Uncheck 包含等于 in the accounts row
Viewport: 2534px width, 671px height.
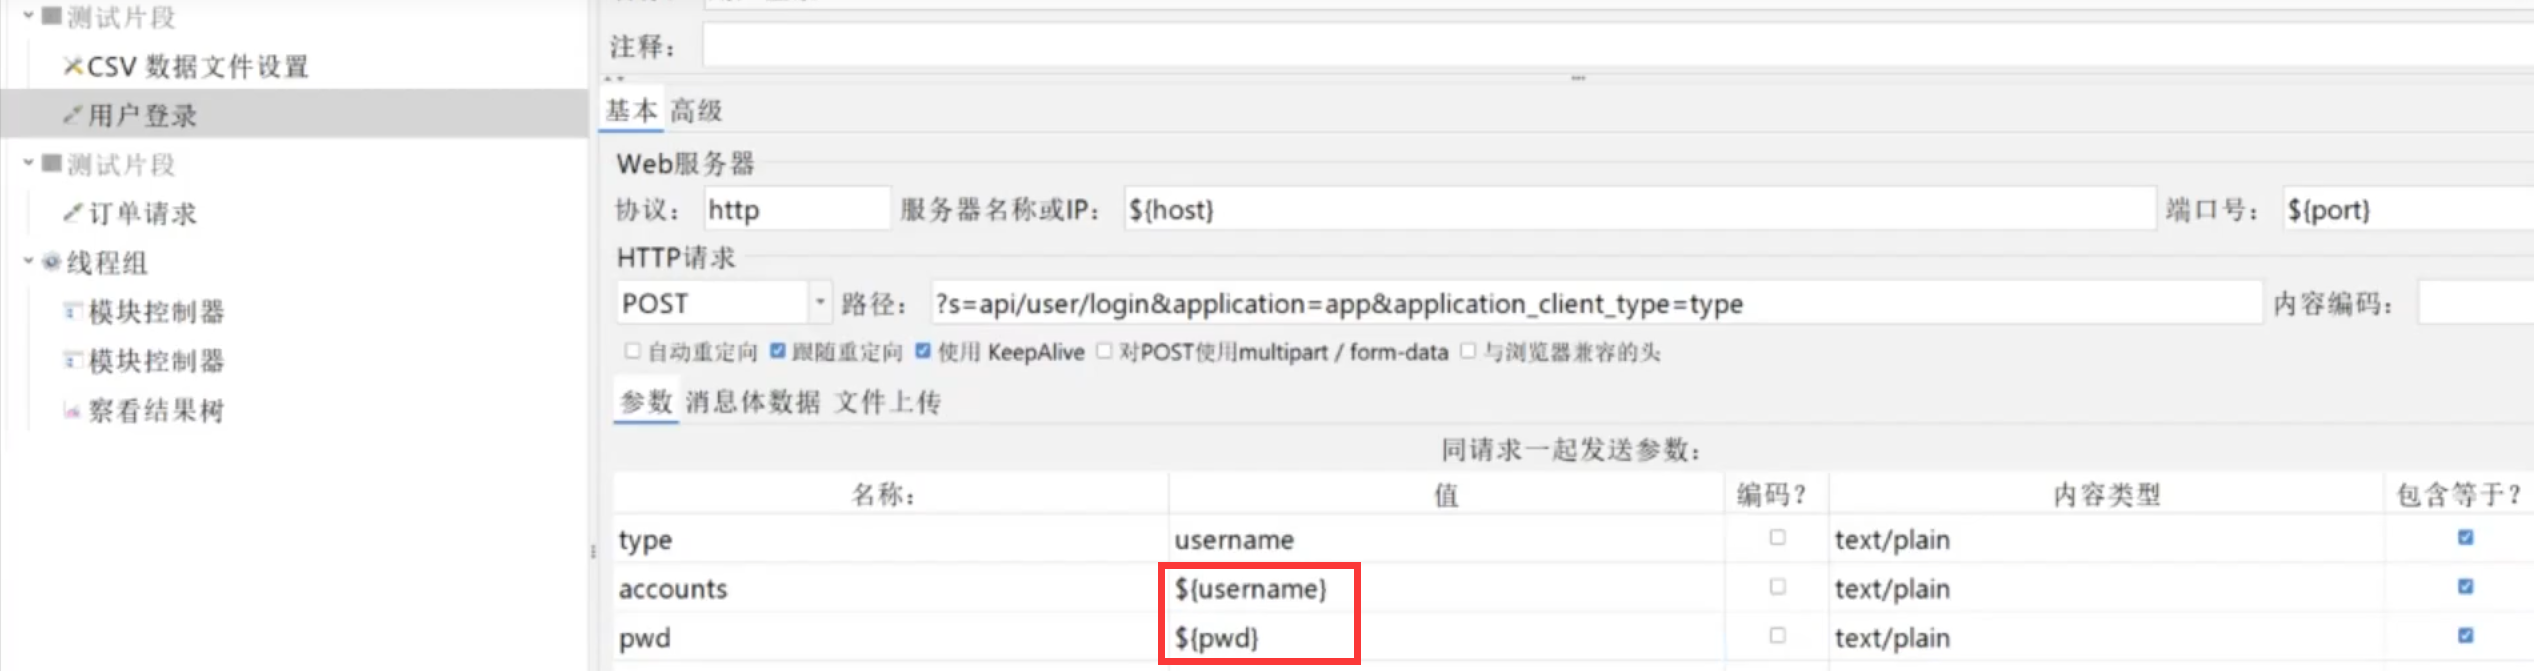click(2466, 587)
